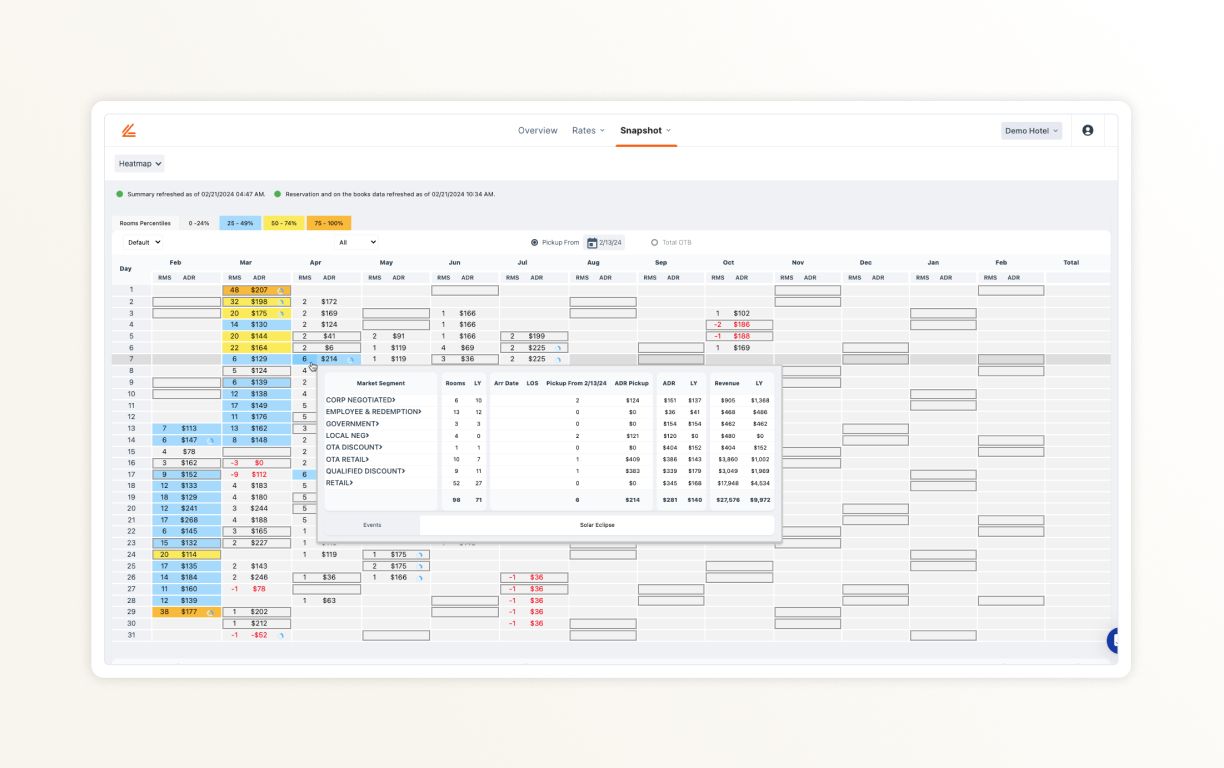Click the July day 5 $199 cell
The height and width of the screenshot is (768, 1224).
(534, 336)
